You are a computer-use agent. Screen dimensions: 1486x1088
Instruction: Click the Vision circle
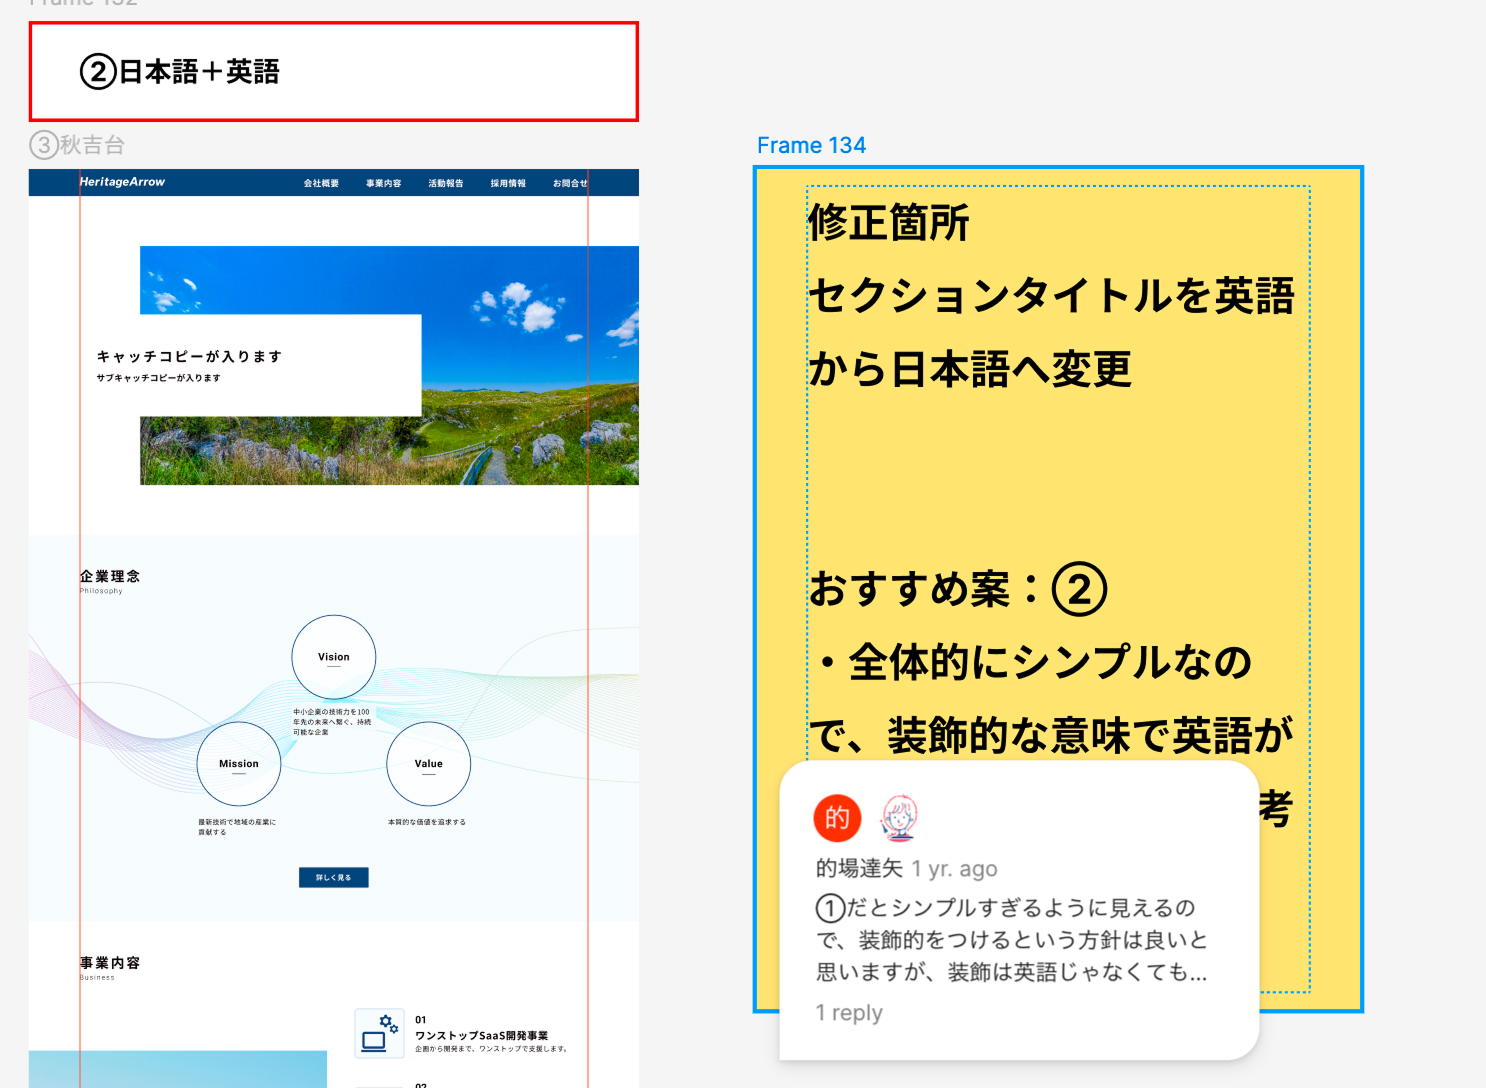[x=334, y=657]
